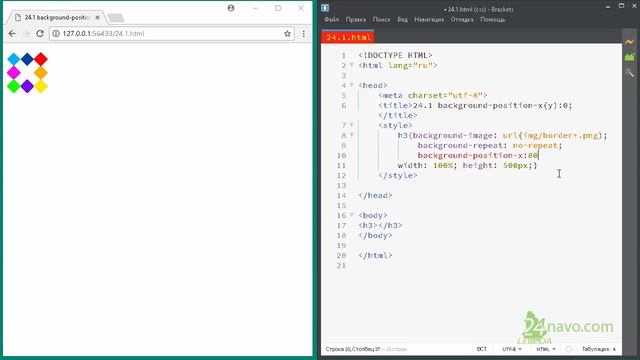Screen dimensions: 640x360
Task: Open Chrome three-dot menu
Action: 304,33
